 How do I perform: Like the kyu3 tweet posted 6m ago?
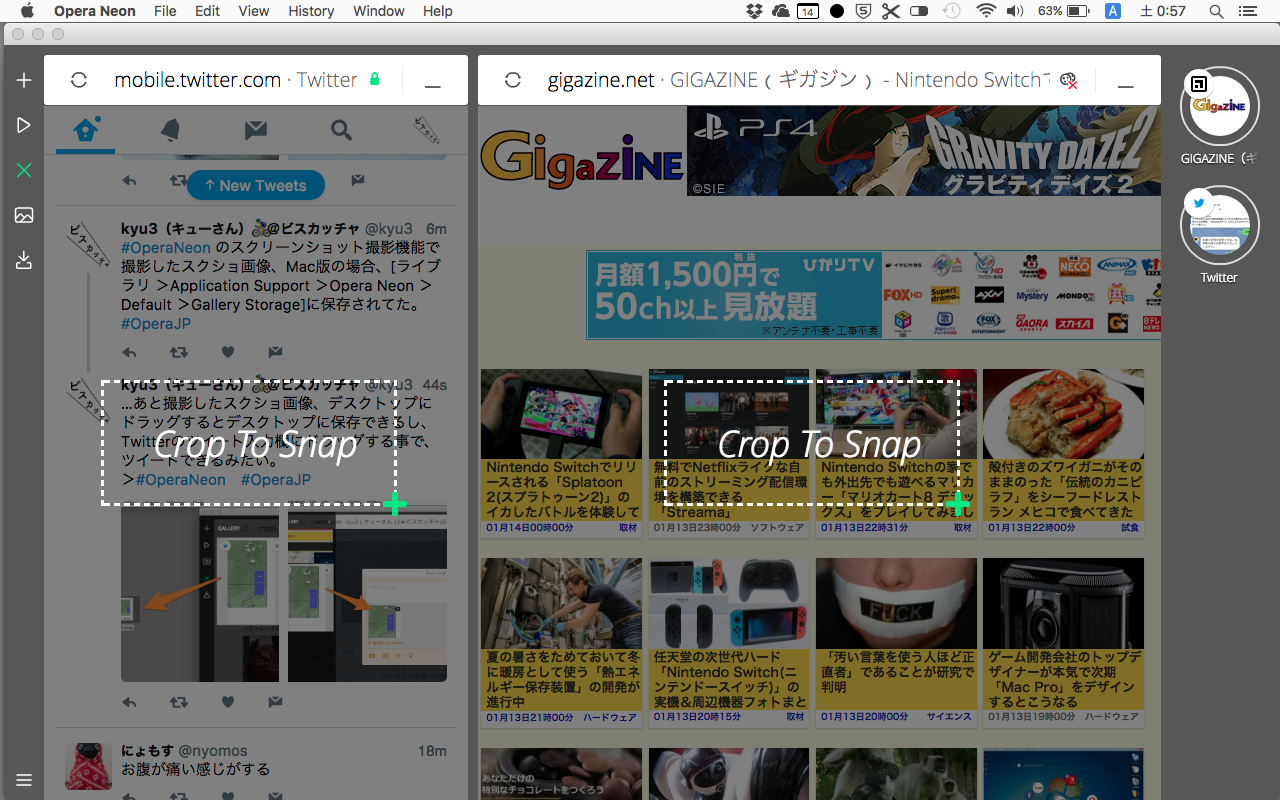(228, 352)
